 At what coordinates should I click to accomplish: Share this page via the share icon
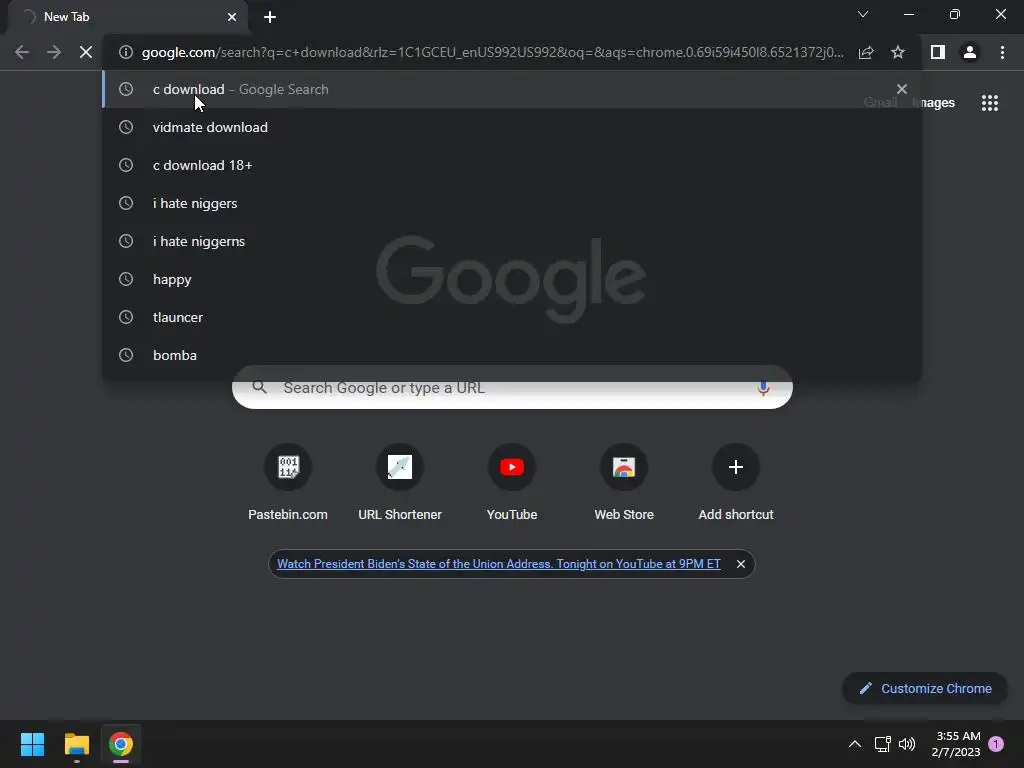click(x=866, y=52)
